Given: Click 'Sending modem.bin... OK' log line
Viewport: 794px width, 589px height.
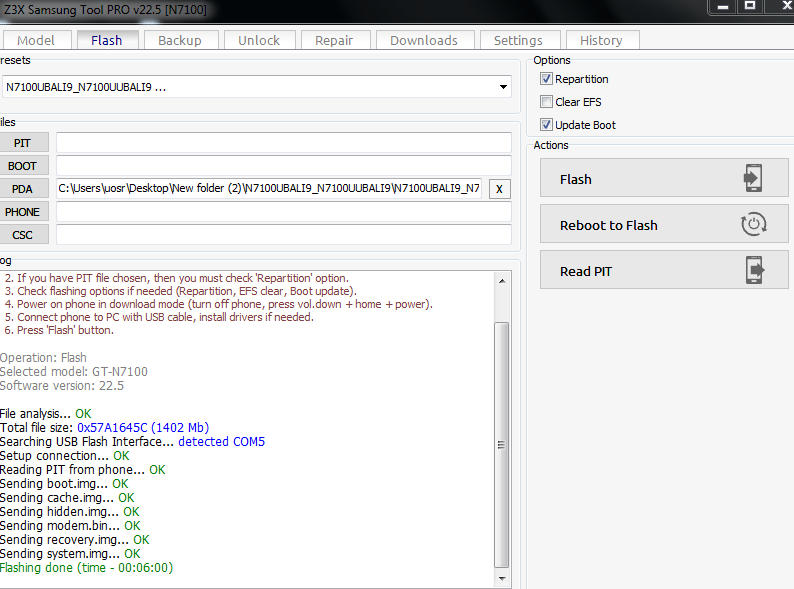Looking at the screenshot, I should point(70,526).
